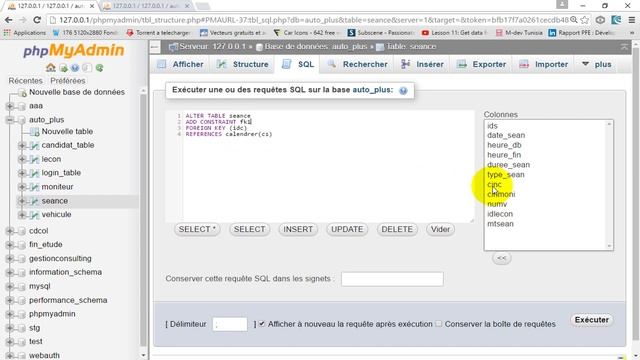Click the Délimiteur input field
640x360 pixels.
[230, 324]
